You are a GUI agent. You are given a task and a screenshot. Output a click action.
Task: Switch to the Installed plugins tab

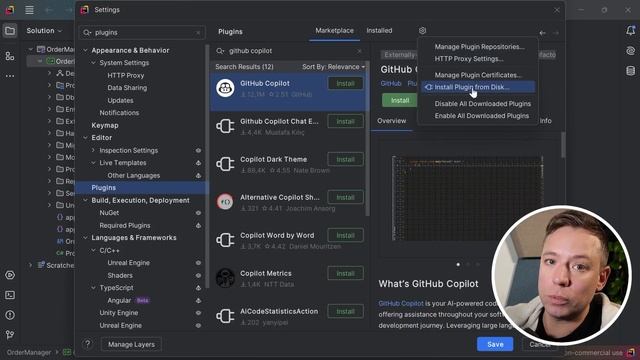click(x=379, y=31)
